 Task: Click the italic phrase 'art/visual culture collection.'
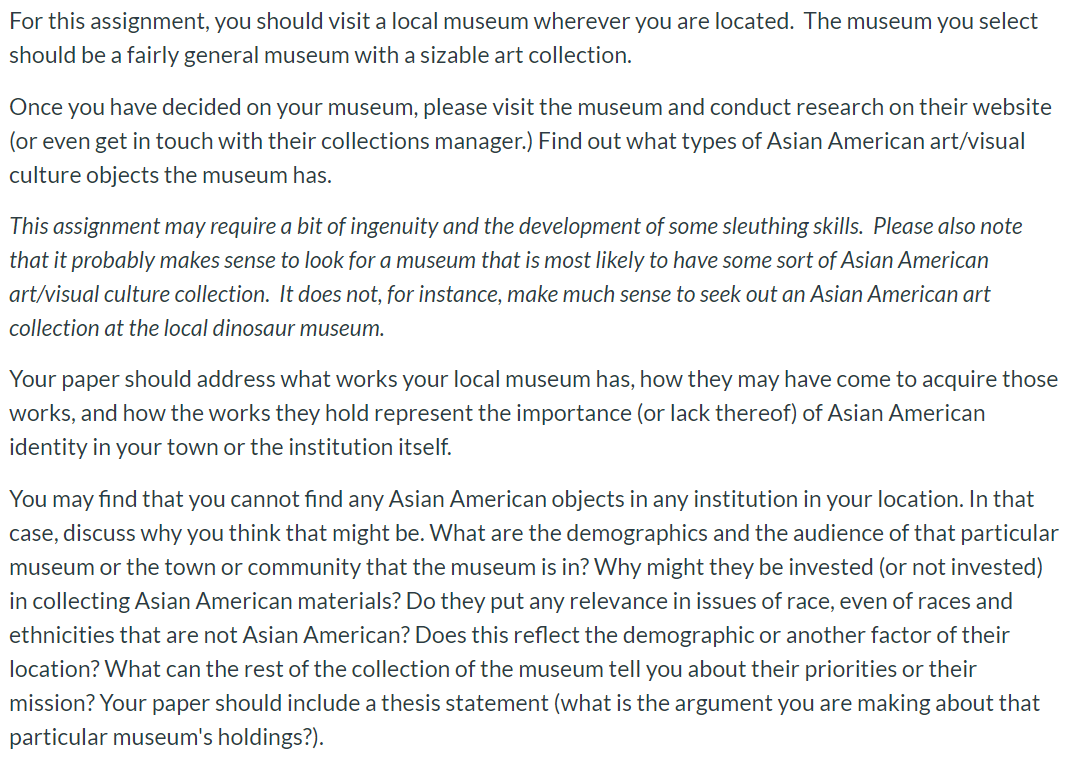point(139,295)
